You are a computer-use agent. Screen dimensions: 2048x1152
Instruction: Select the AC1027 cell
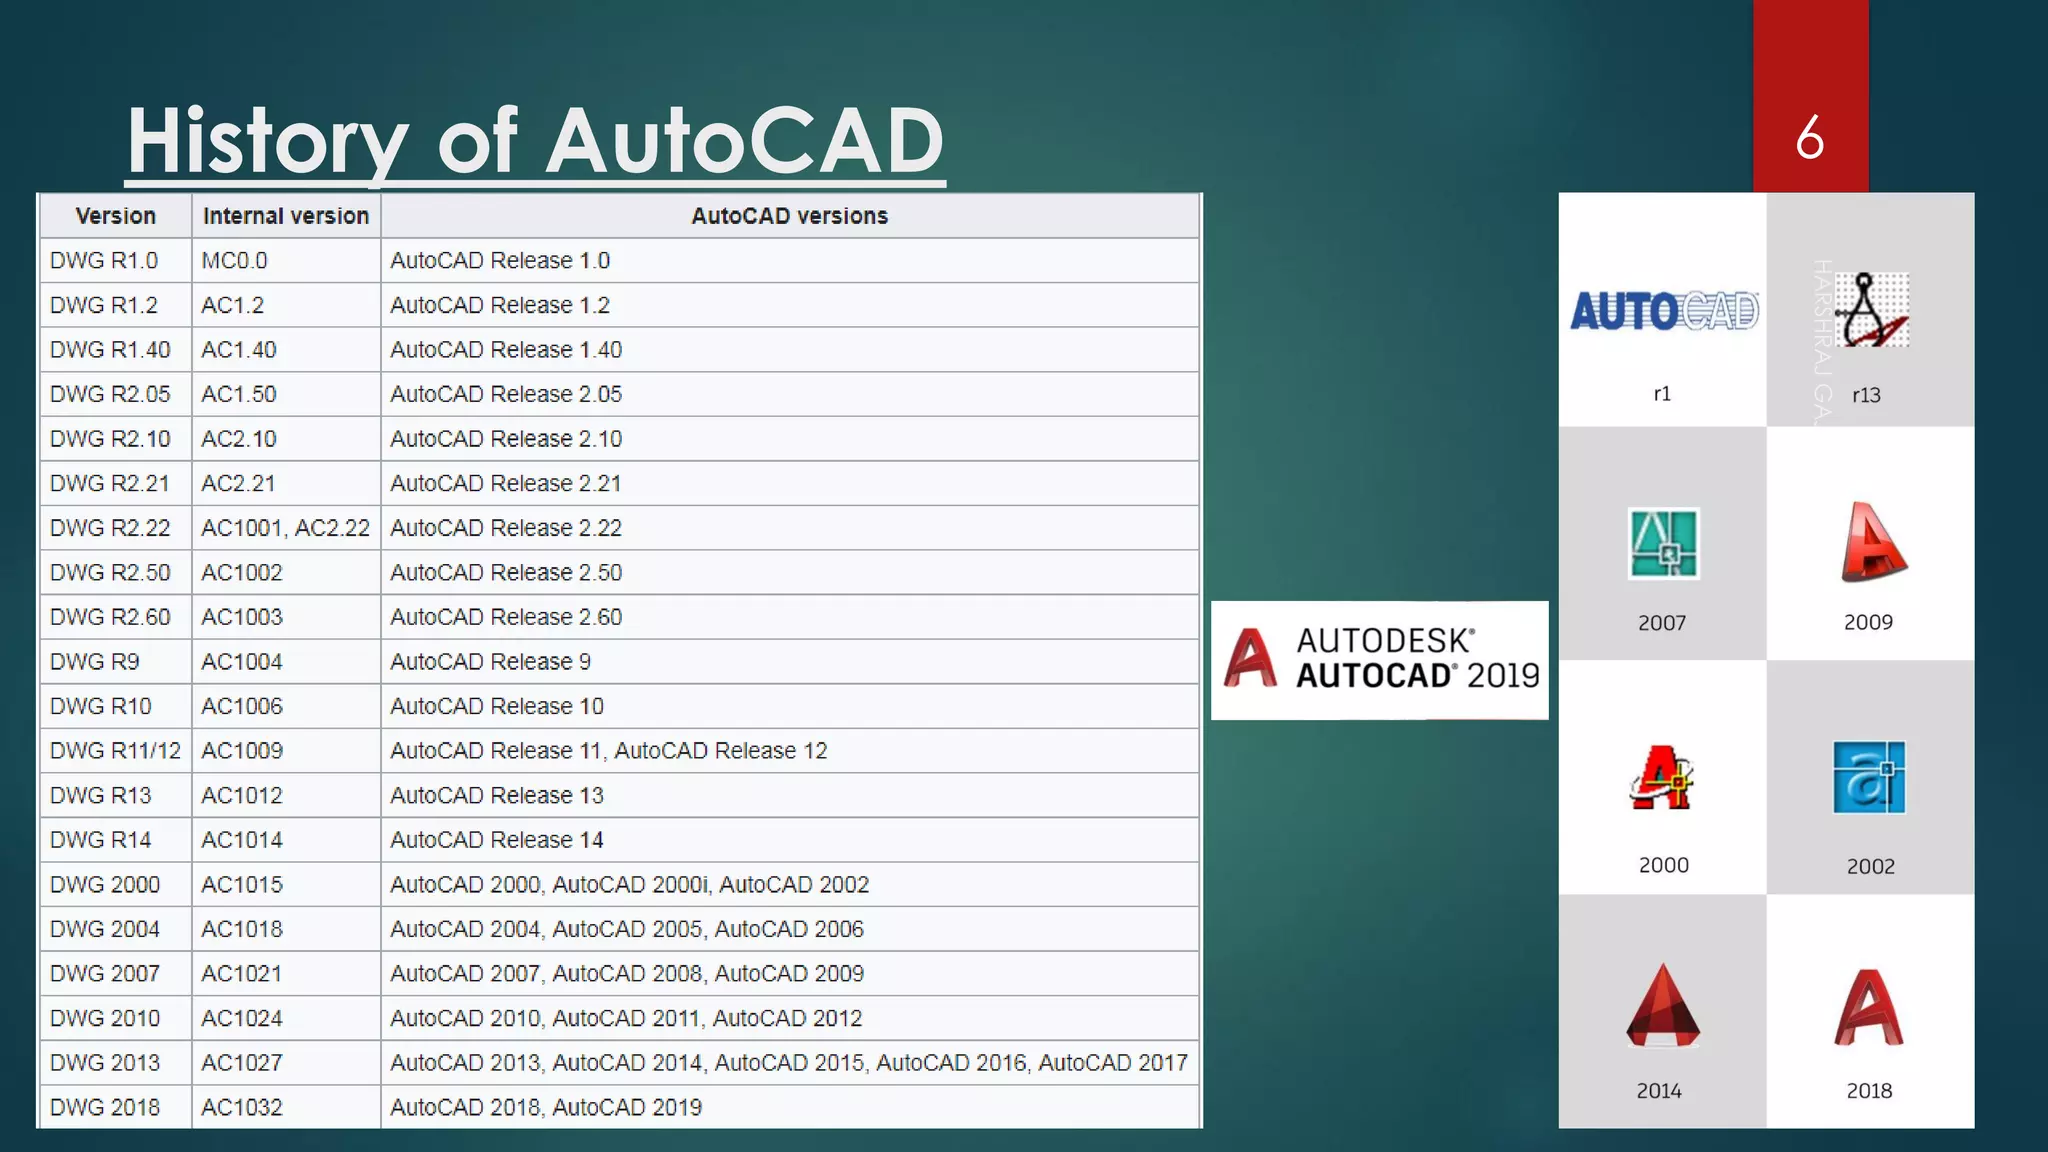coord(286,1063)
